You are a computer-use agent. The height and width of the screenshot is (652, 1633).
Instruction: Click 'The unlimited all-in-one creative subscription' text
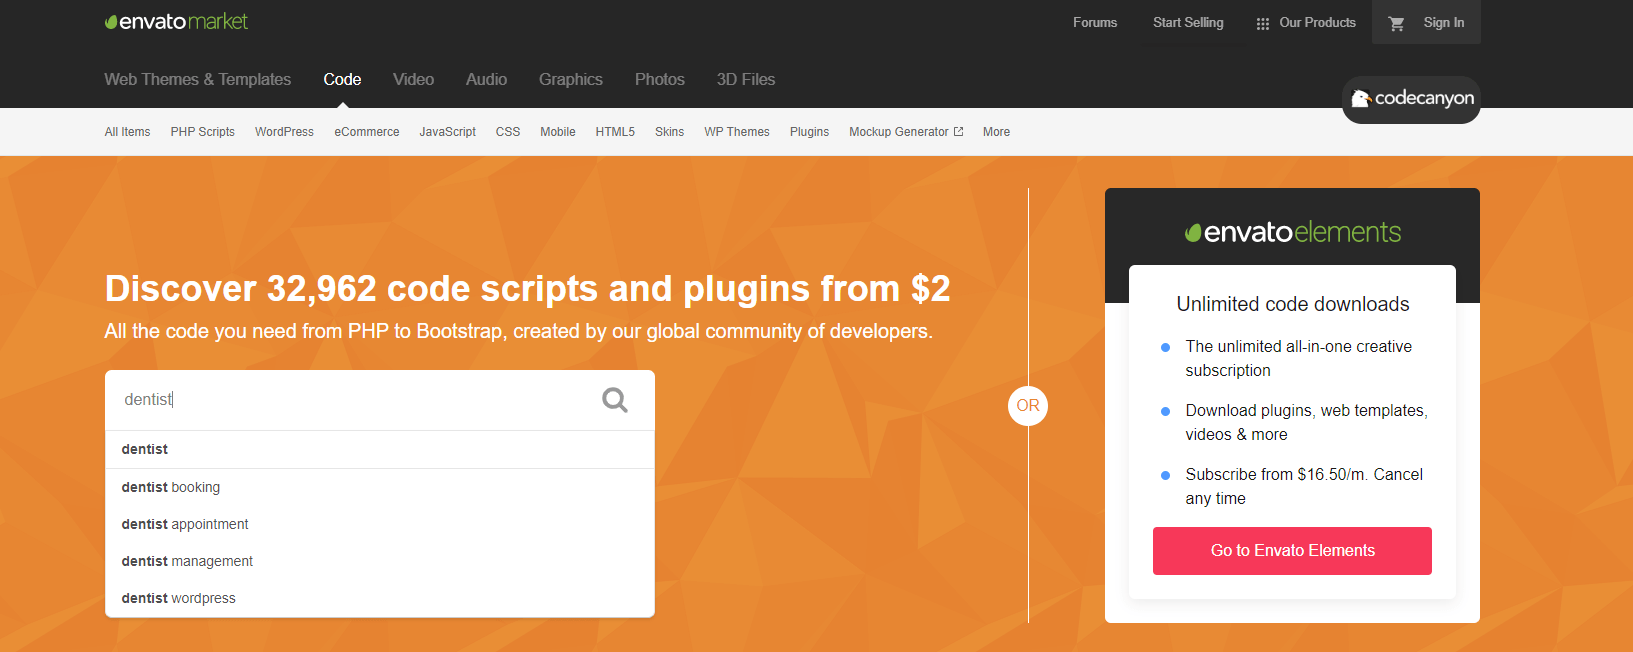pyautogui.click(x=1299, y=358)
